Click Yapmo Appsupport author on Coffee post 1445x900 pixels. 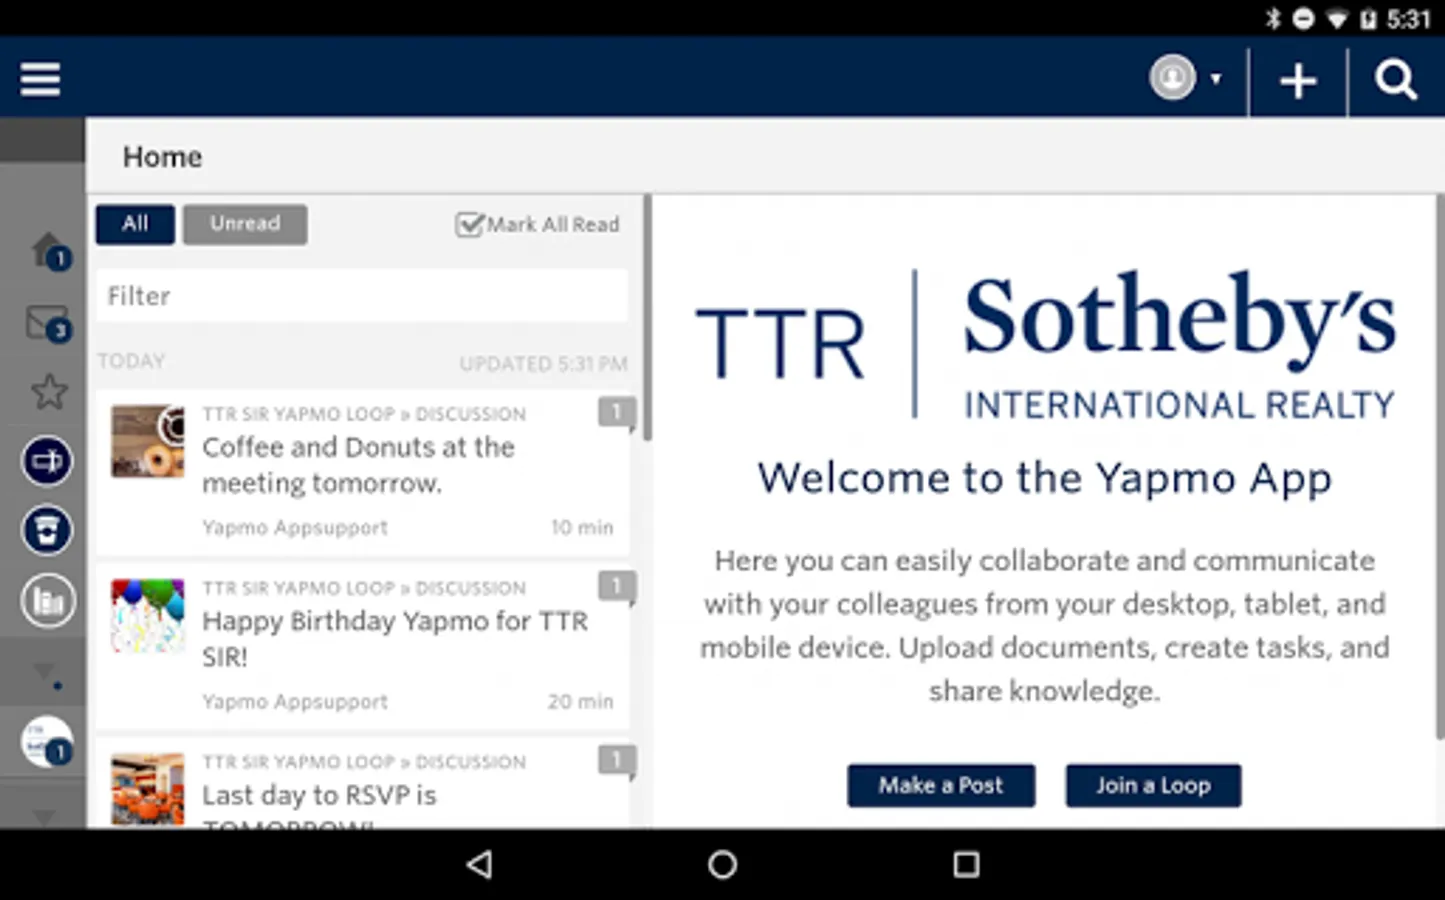[295, 527]
